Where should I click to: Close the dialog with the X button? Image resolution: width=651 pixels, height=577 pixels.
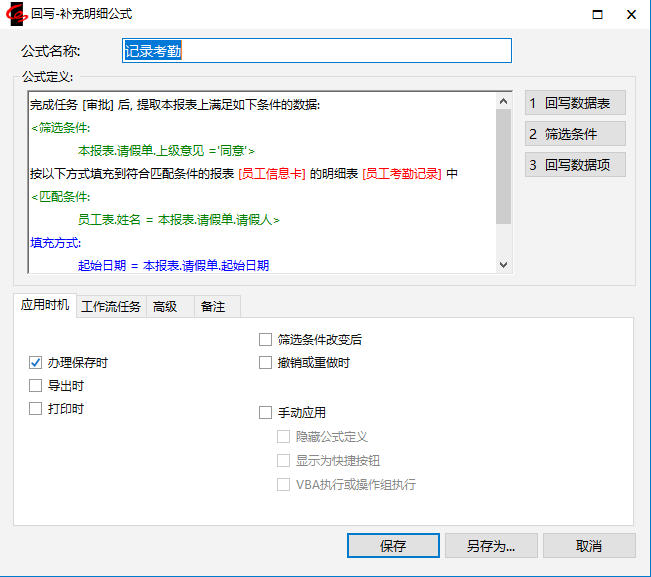[631, 15]
